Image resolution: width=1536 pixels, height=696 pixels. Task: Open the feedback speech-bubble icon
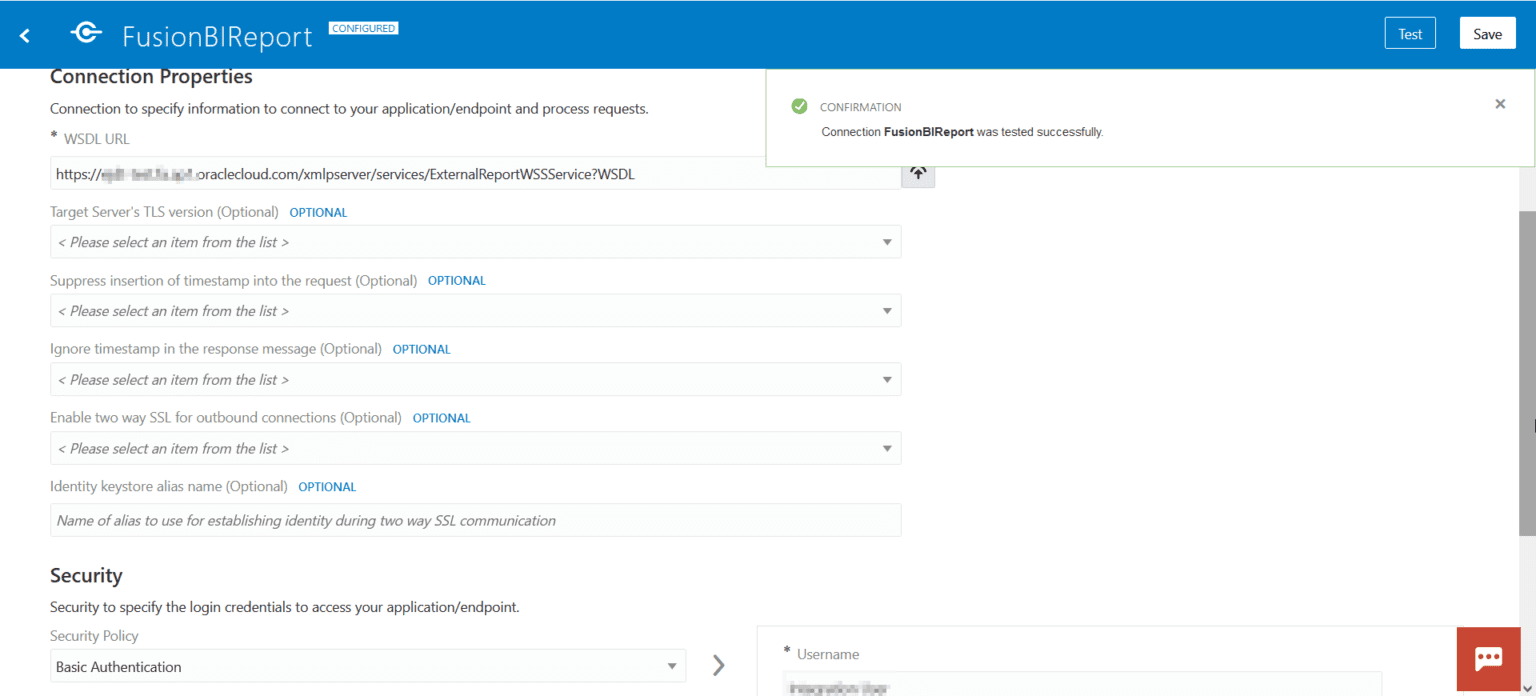(x=1488, y=659)
